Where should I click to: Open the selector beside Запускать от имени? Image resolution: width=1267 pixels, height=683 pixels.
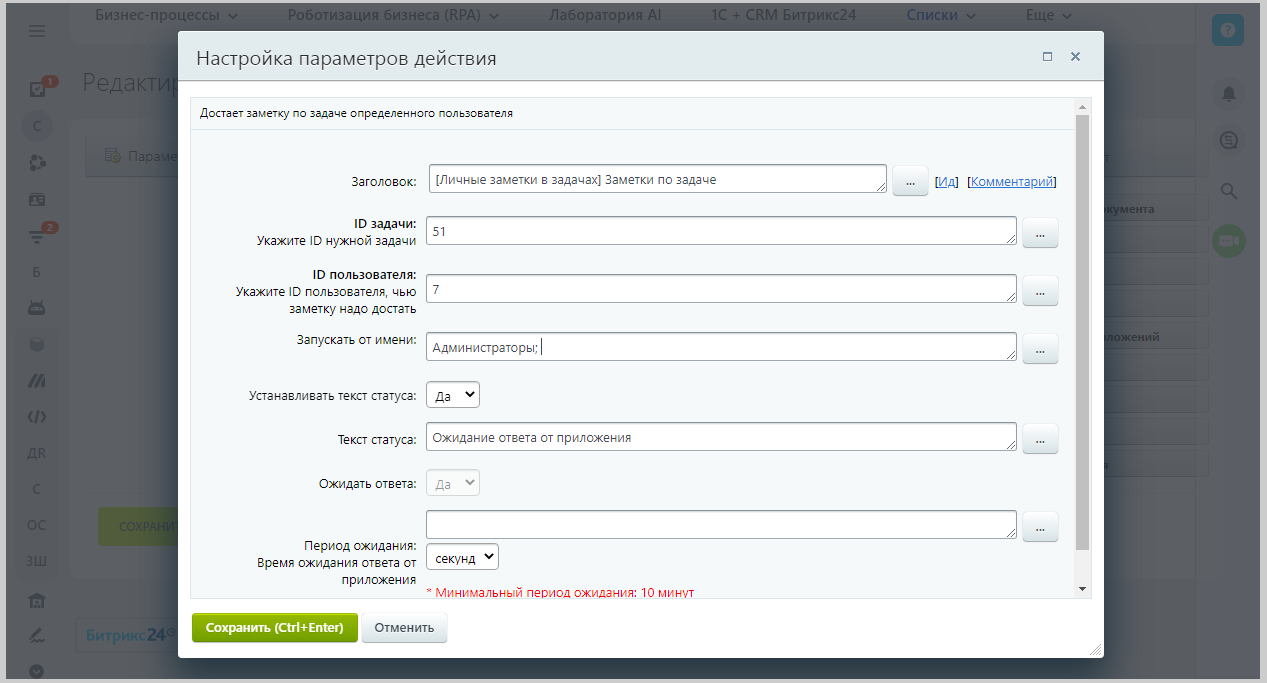1040,349
